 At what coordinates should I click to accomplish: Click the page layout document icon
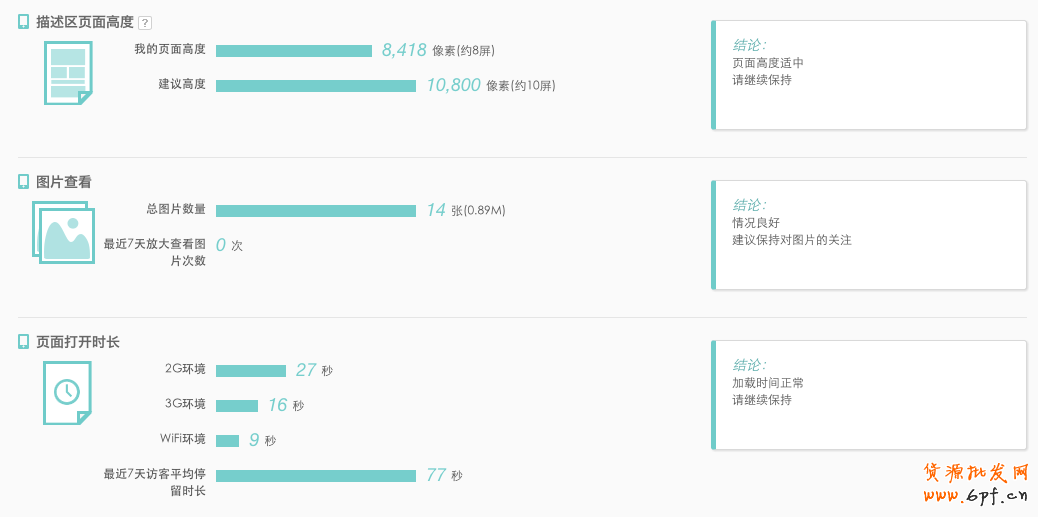click(x=67, y=72)
